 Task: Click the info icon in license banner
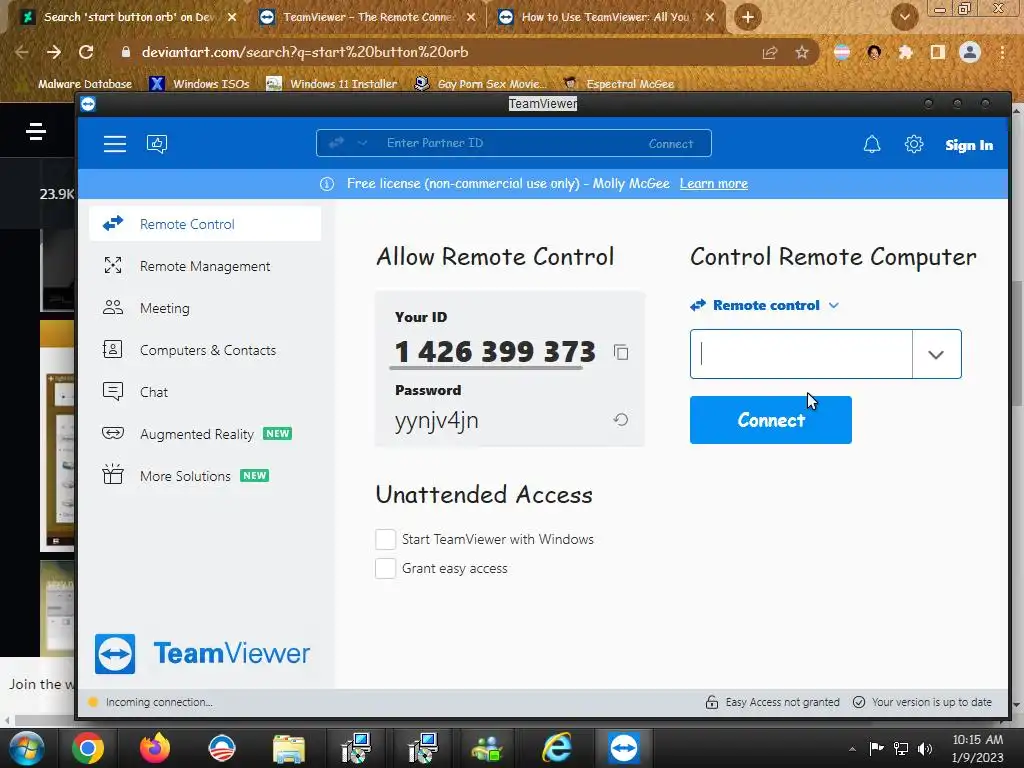(327, 184)
